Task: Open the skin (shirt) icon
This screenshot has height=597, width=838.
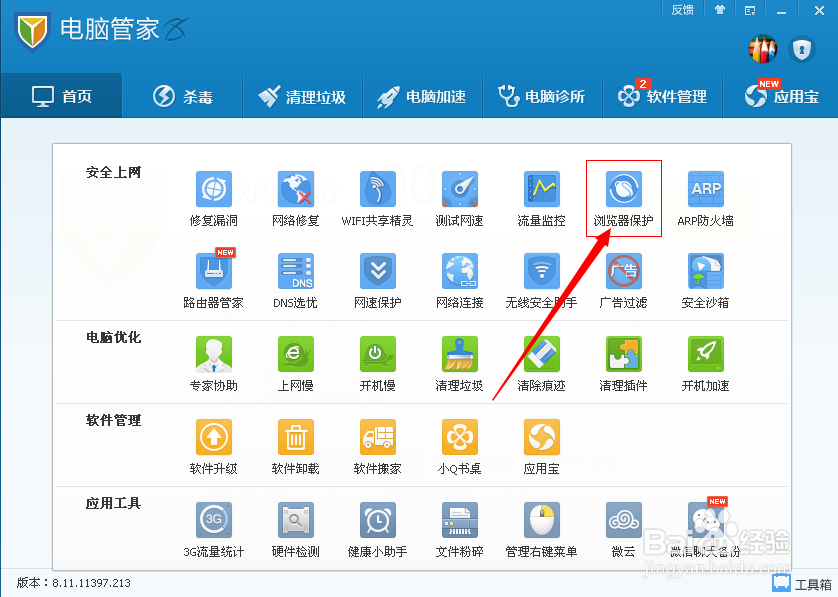Action: point(720,10)
